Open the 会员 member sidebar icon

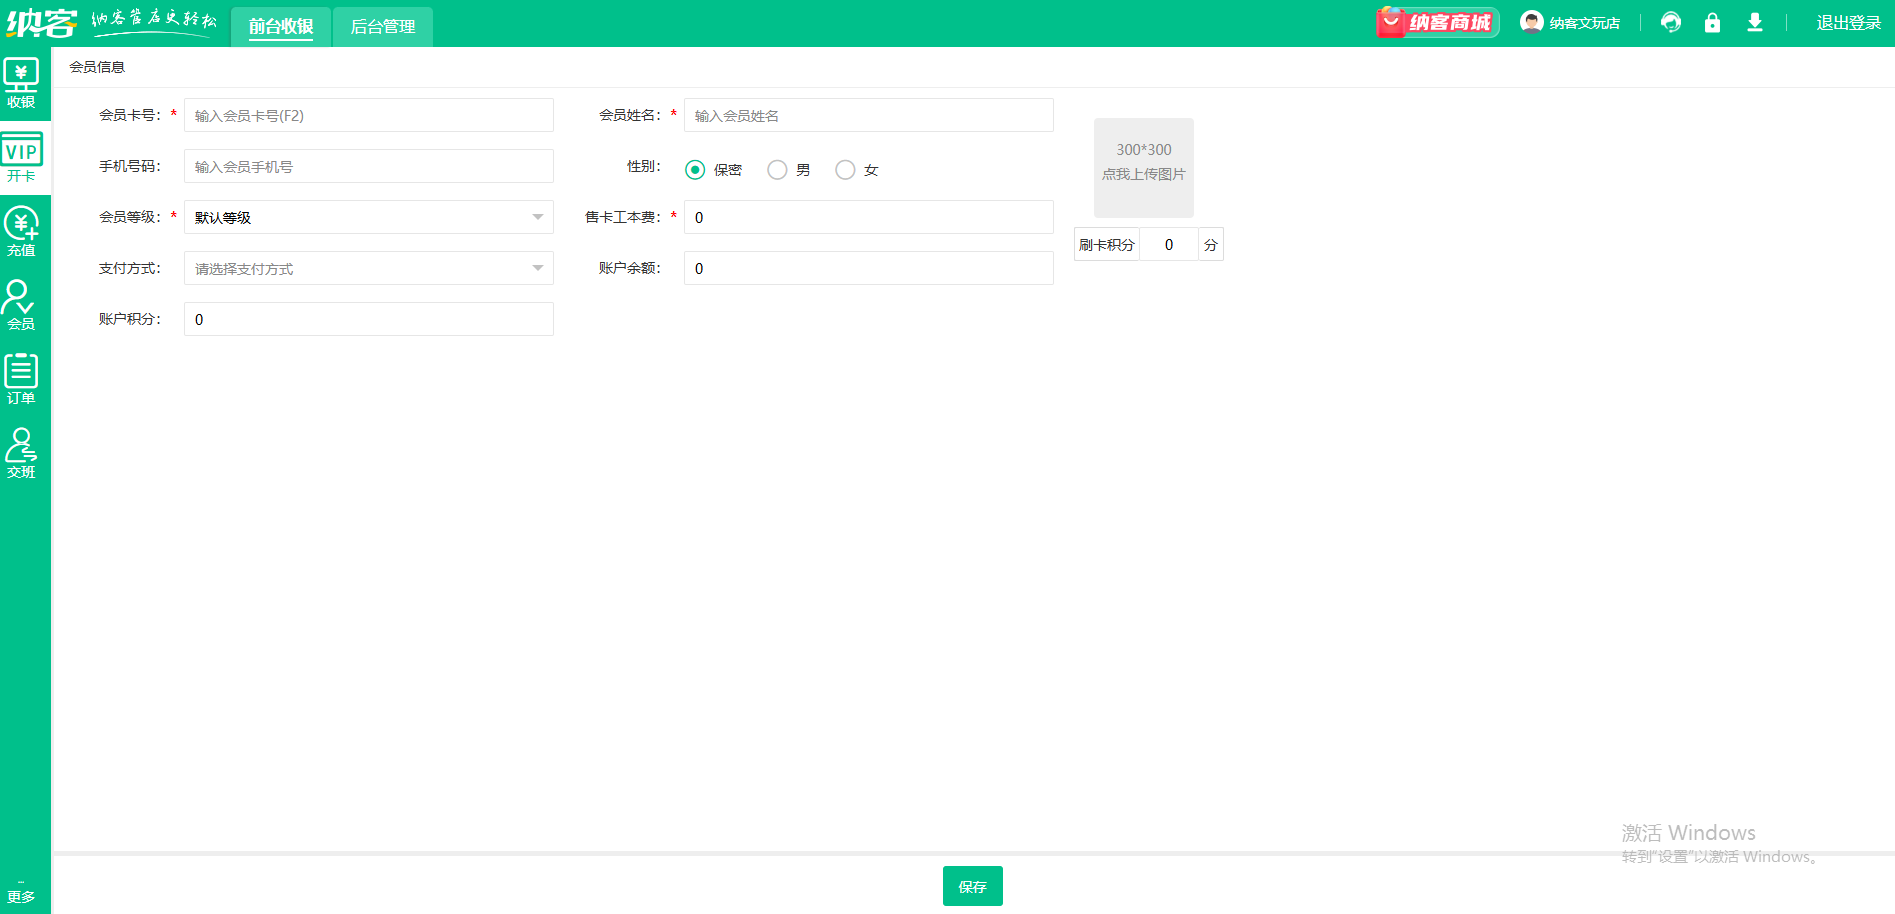[21, 306]
